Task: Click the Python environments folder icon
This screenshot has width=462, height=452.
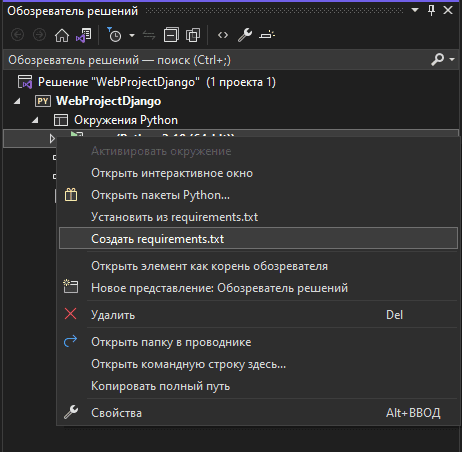Action: pos(61,120)
